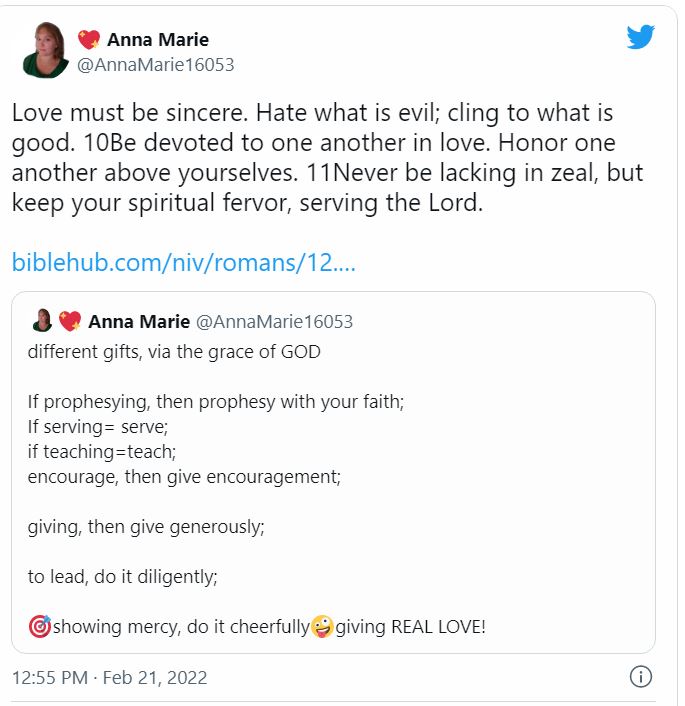Click the quoted tweet's @AnnaMarie16053 handle
The image size is (685, 706).
pyautogui.click(x=274, y=322)
